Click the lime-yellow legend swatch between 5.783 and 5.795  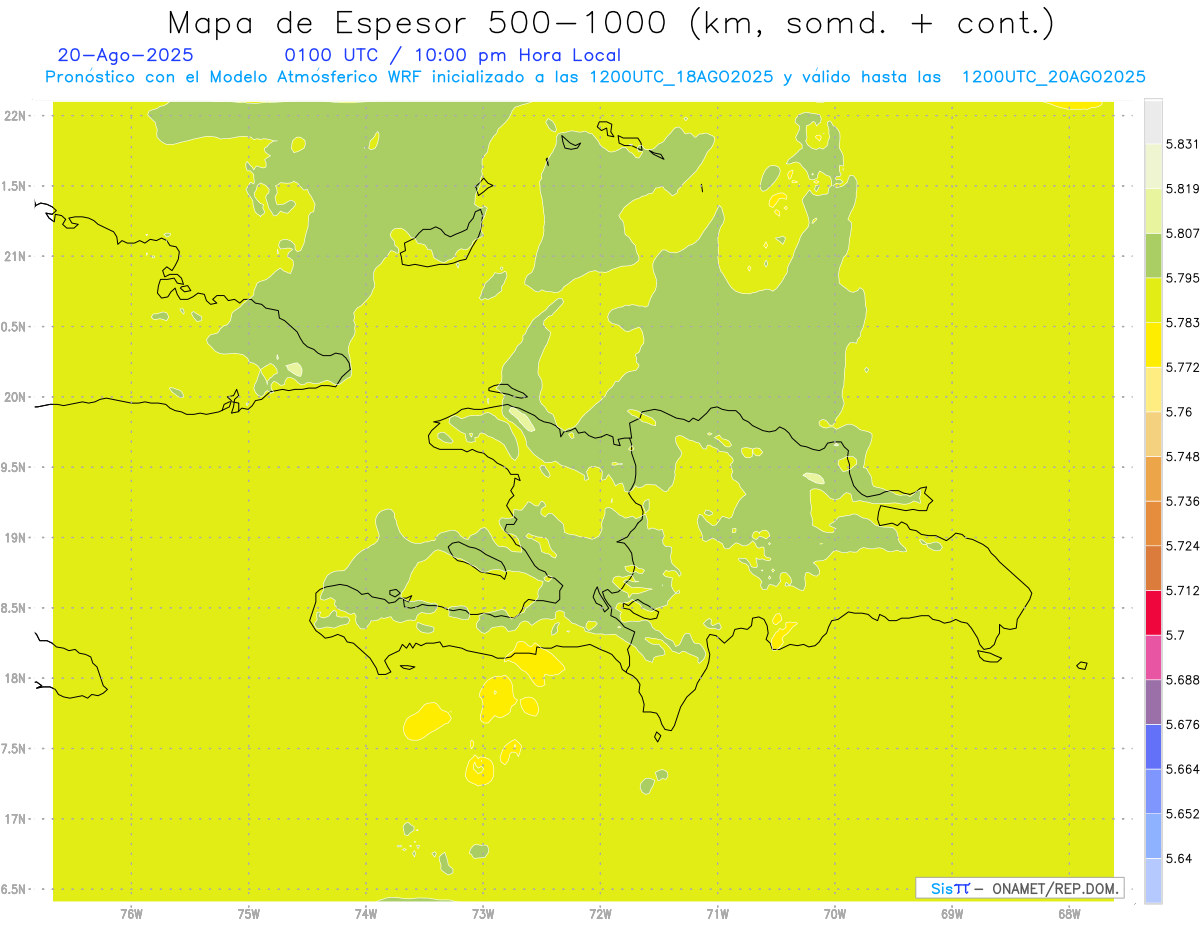1153,300
